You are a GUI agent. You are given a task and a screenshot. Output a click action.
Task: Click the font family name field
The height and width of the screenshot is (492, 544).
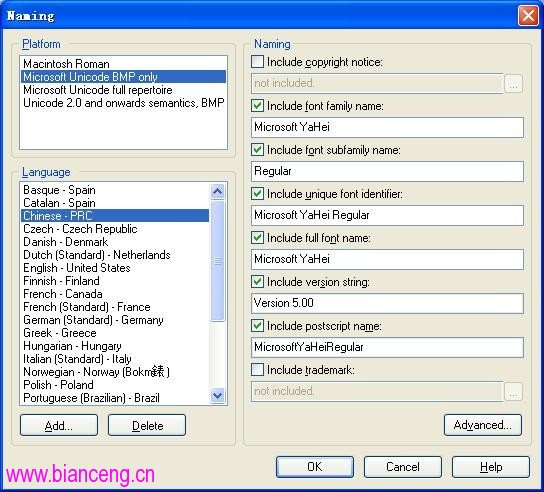point(387,127)
